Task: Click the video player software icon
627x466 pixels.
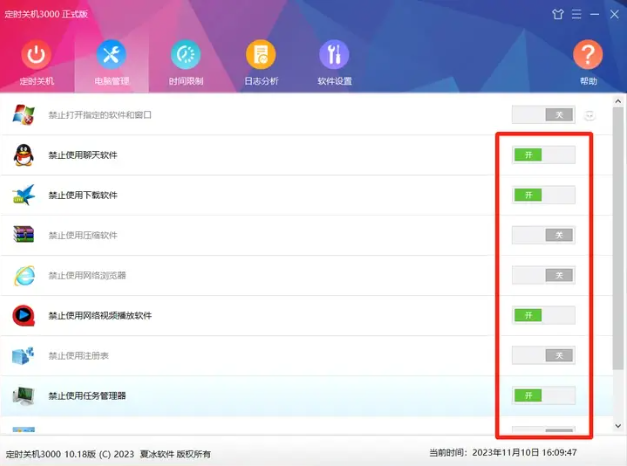Action: click(x=24, y=315)
